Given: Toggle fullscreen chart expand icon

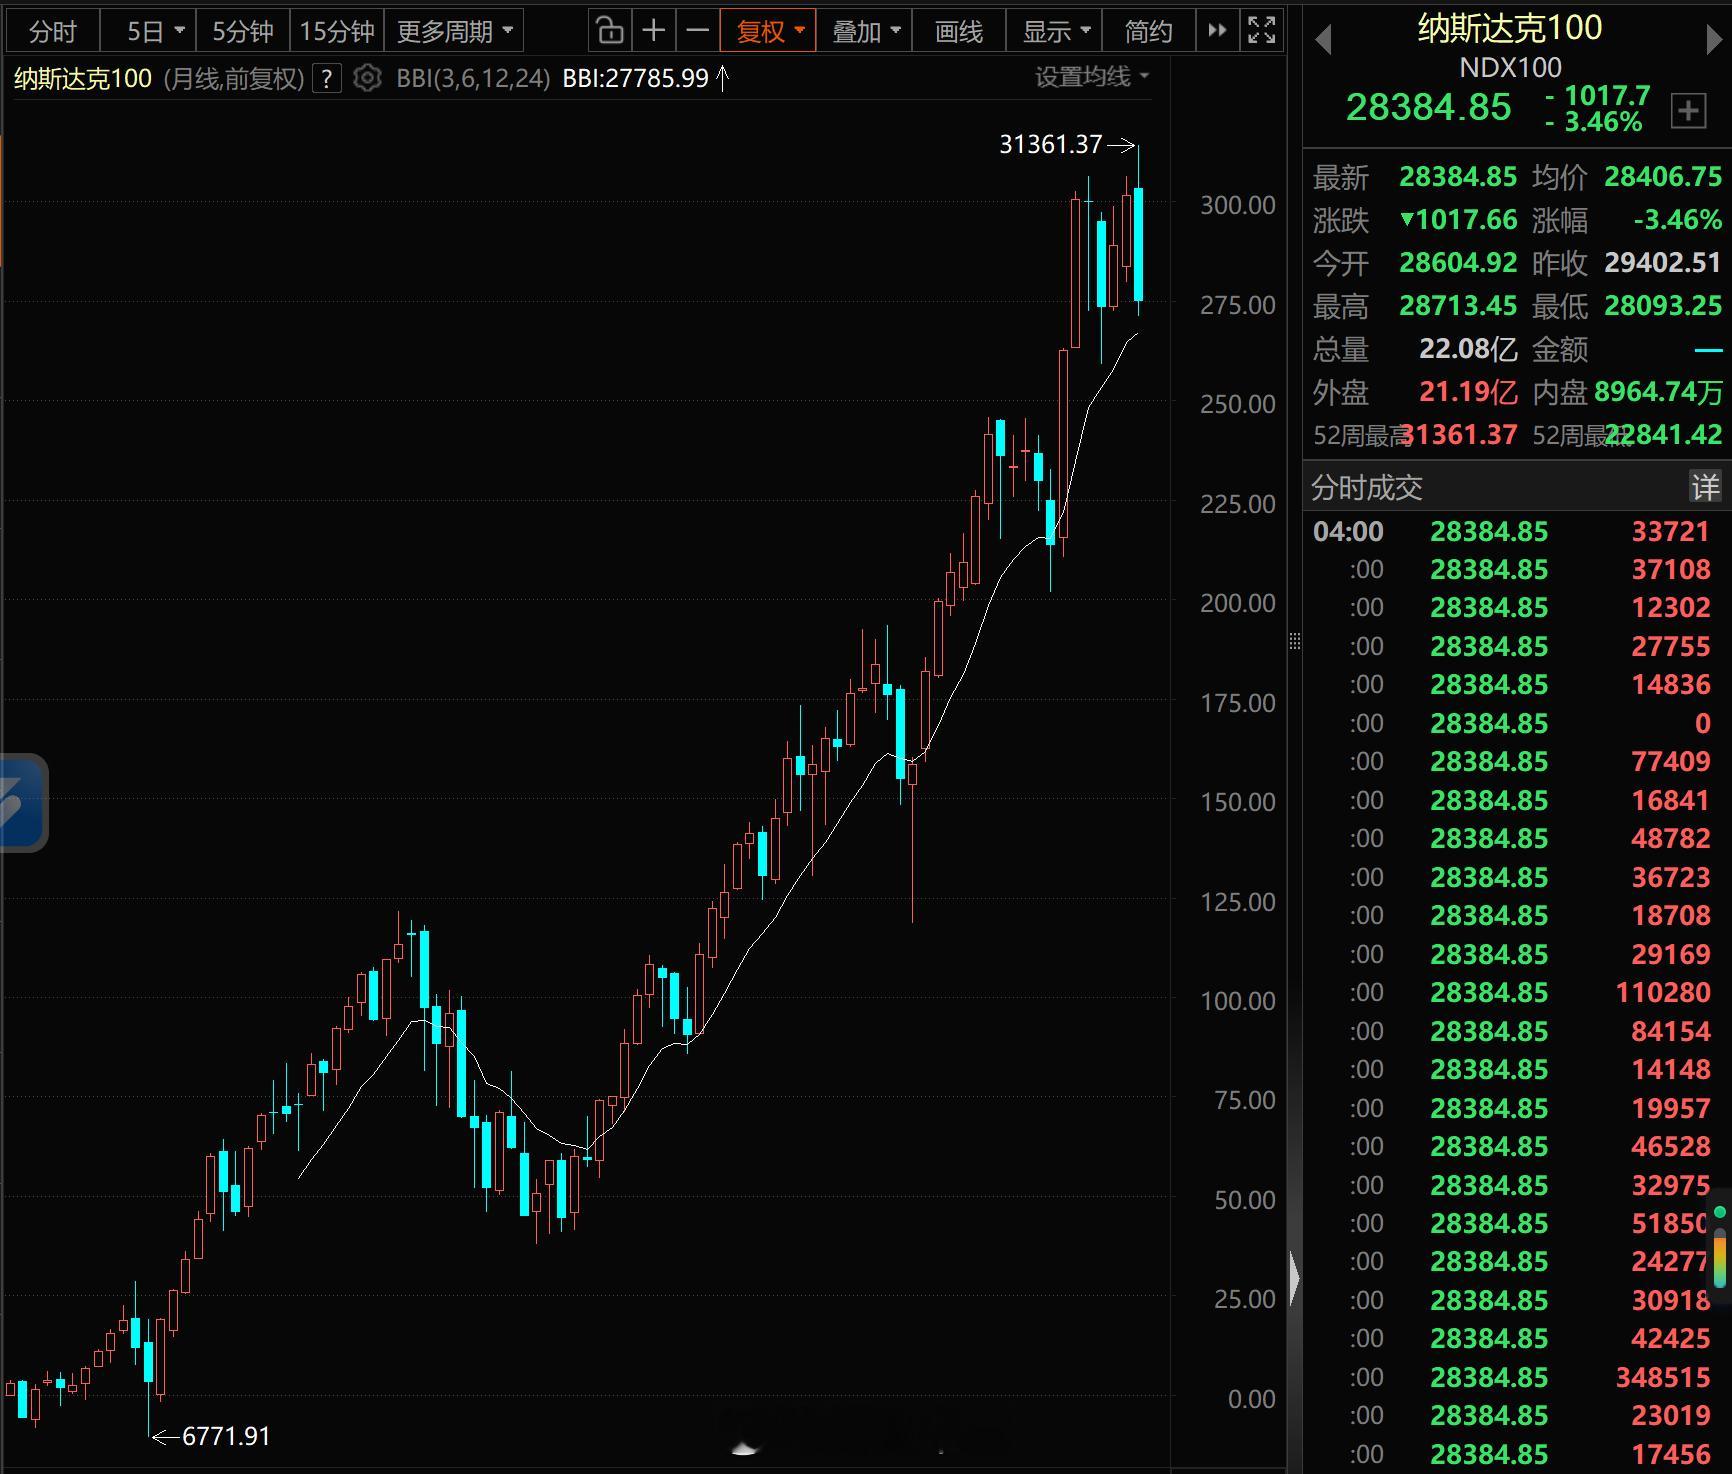Looking at the screenshot, I should pos(1262,31).
